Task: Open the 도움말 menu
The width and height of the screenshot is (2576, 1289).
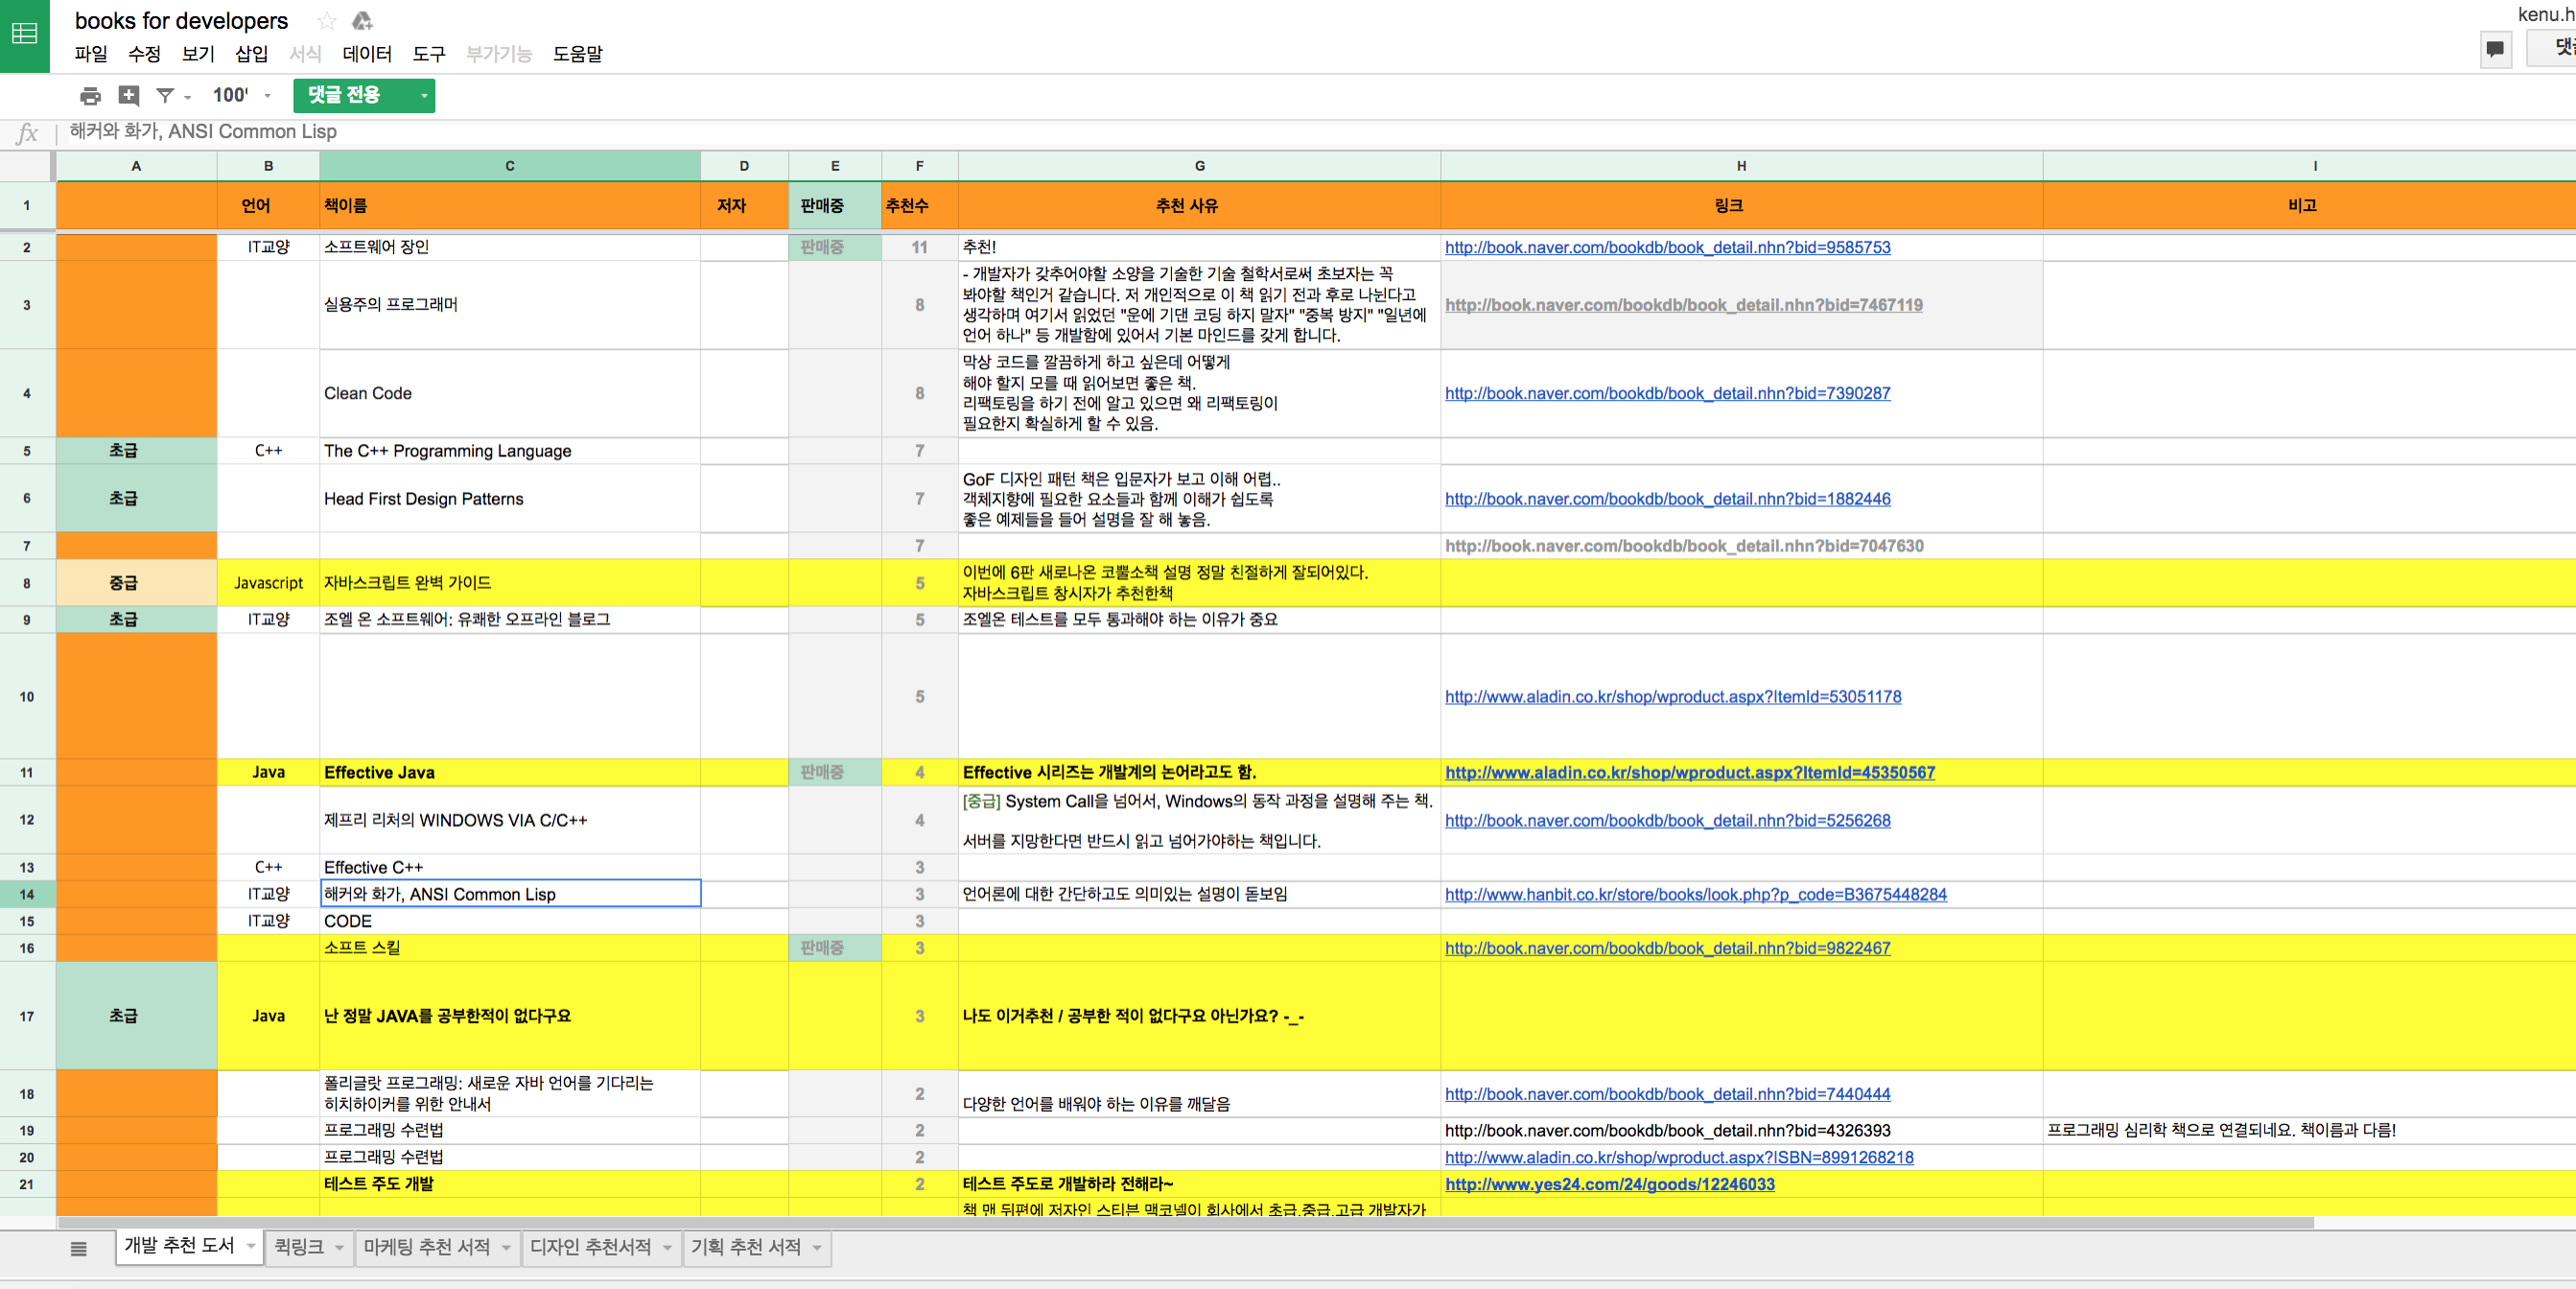Action: click(x=578, y=54)
